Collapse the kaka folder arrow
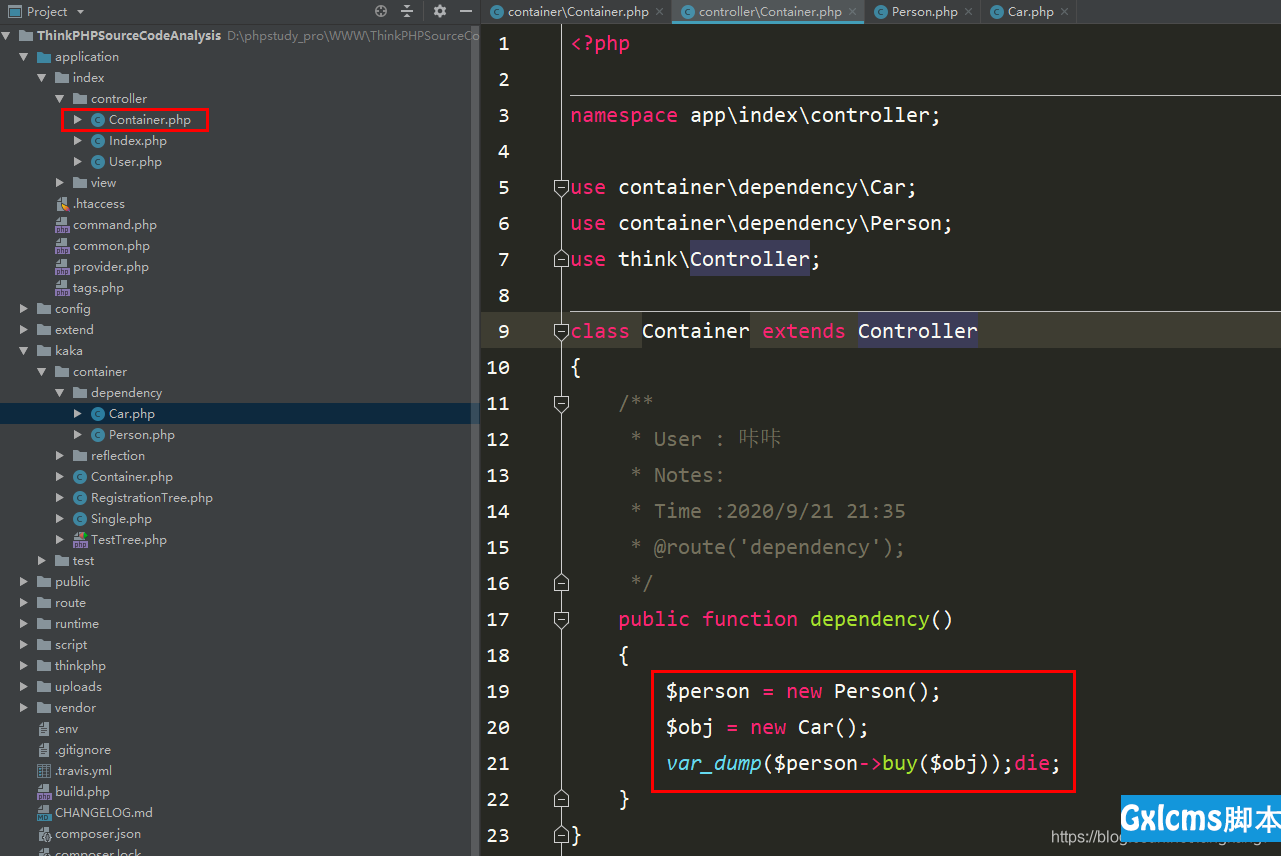1281x856 pixels. [24, 351]
